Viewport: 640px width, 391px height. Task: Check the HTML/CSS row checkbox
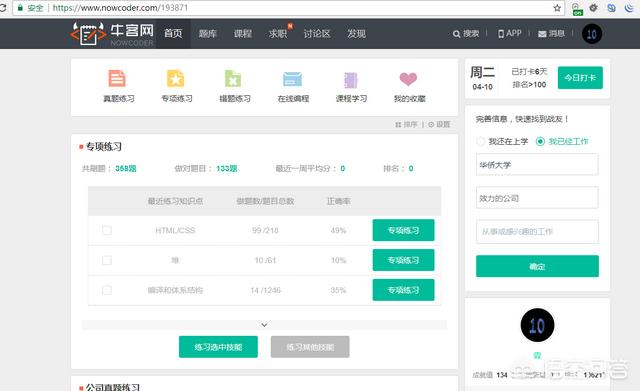pyautogui.click(x=107, y=230)
